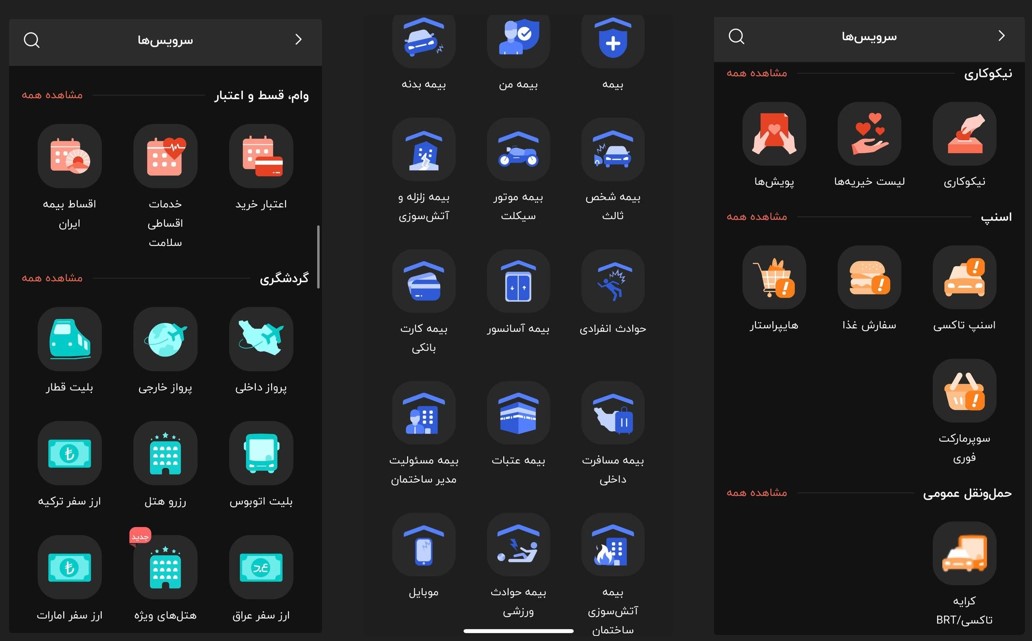This screenshot has width=1032, height=641.
Task: Expand اسنپ section via مشاهده همه
Action: coord(757,217)
